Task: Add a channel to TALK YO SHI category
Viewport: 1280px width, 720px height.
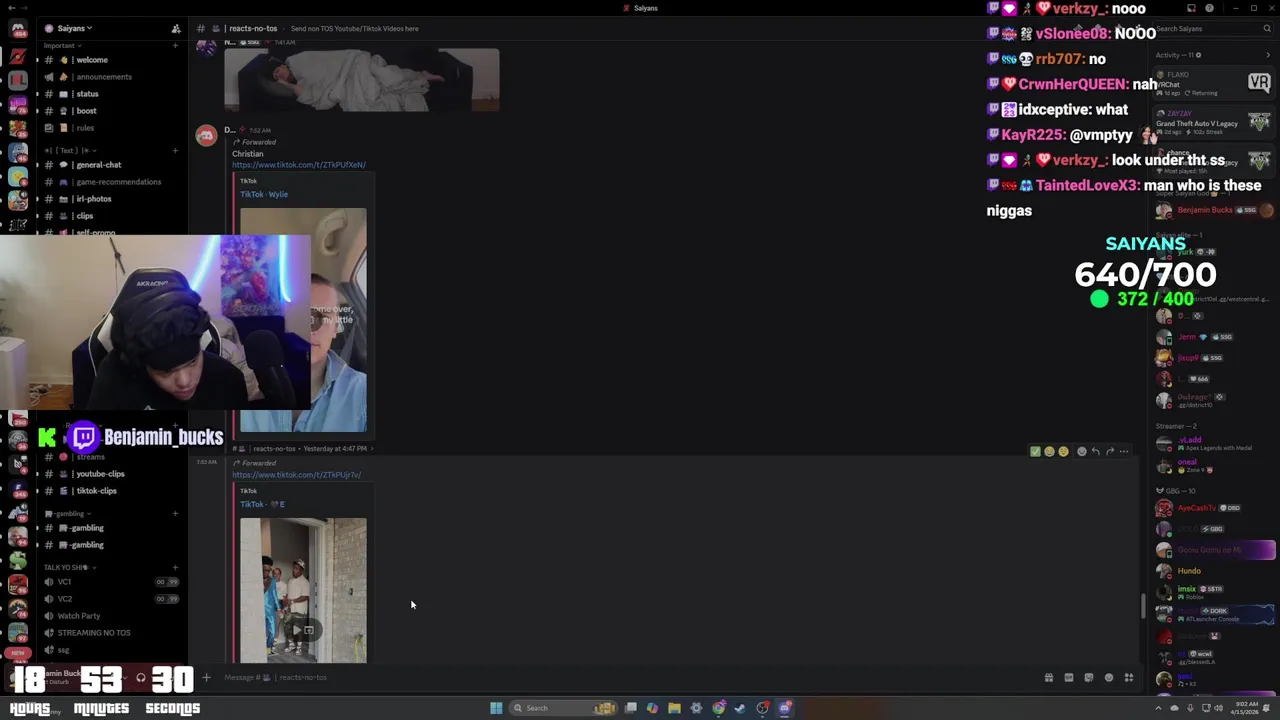Action: pos(175,567)
